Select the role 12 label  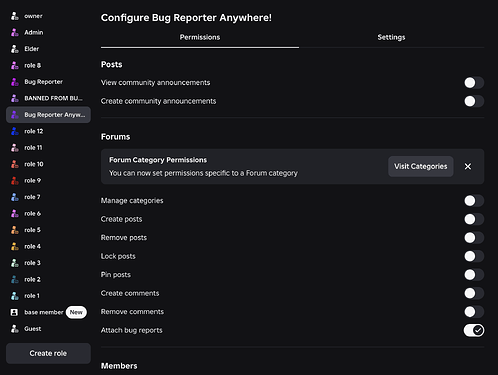pos(34,131)
